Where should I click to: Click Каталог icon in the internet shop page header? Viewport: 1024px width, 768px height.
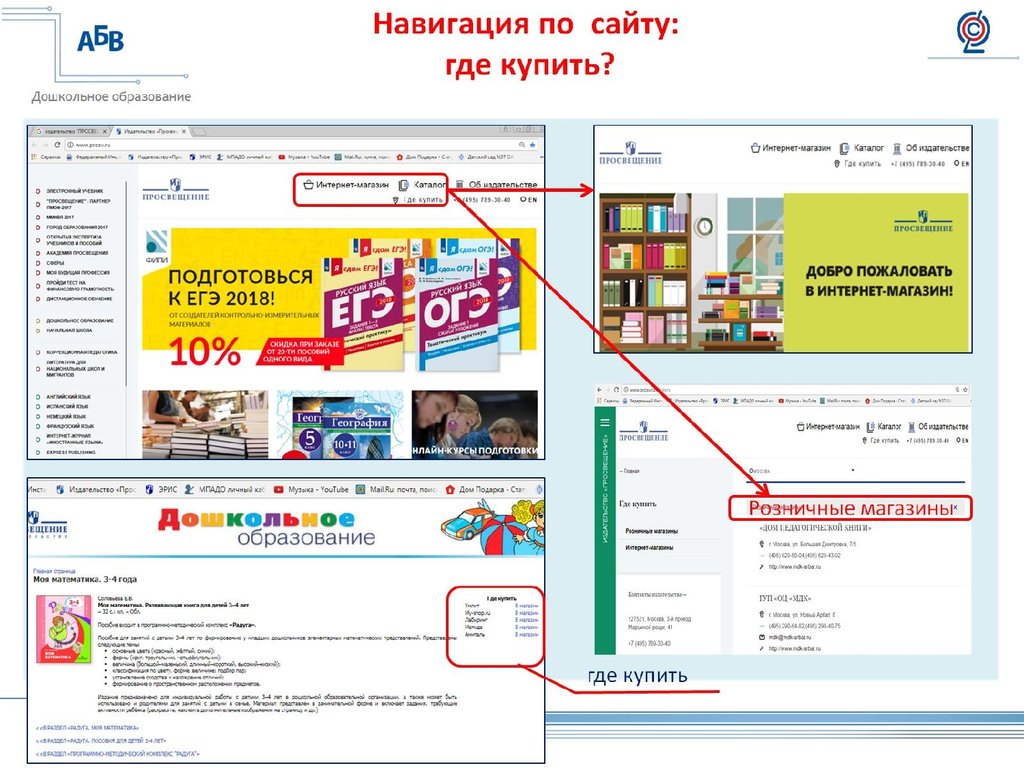pyautogui.click(x=844, y=148)
